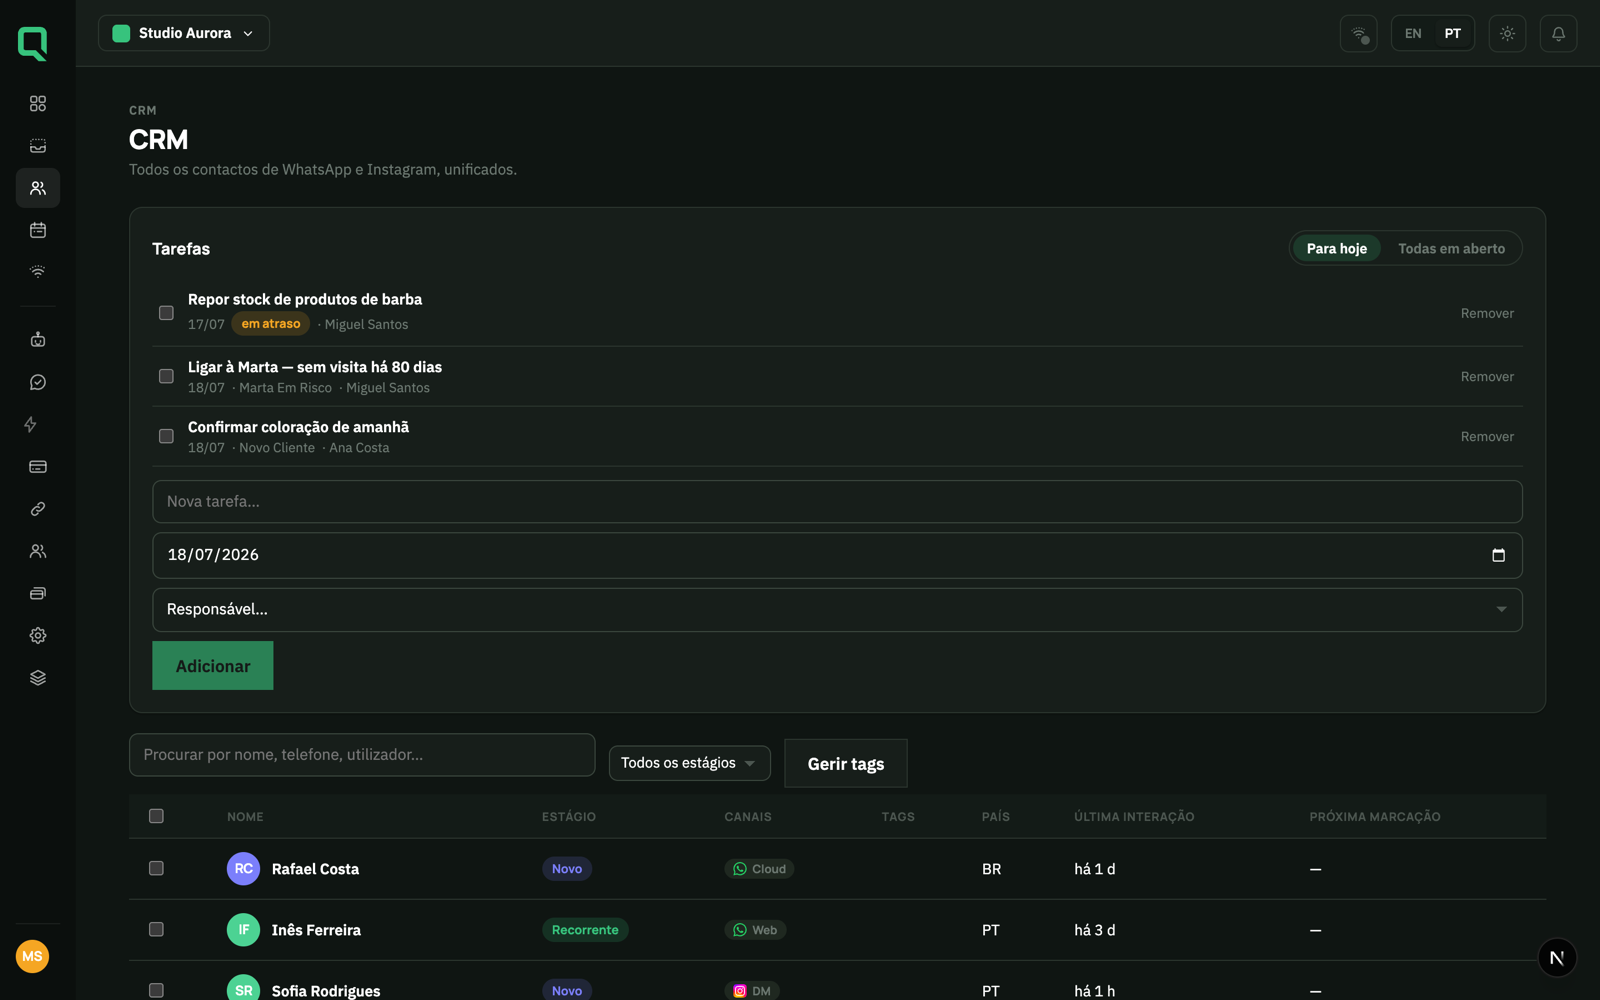
Task: Open the chain link icon in sidebar
Action: click(x=38, y=509)
